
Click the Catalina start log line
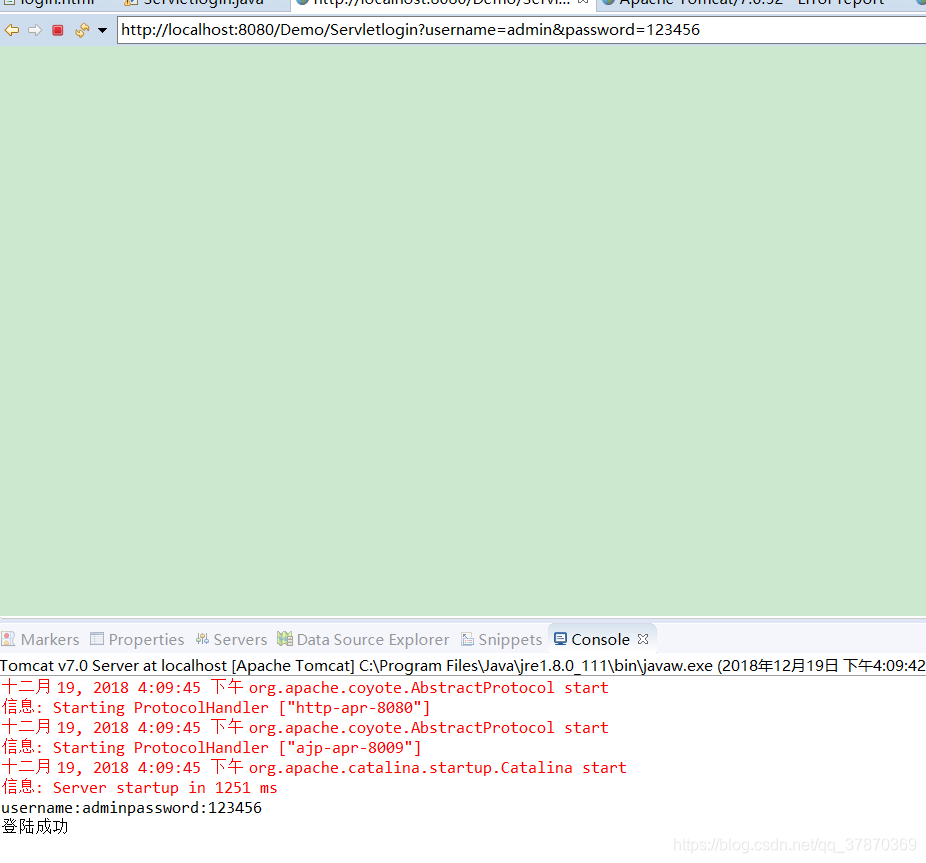click(x=314, y=768)
